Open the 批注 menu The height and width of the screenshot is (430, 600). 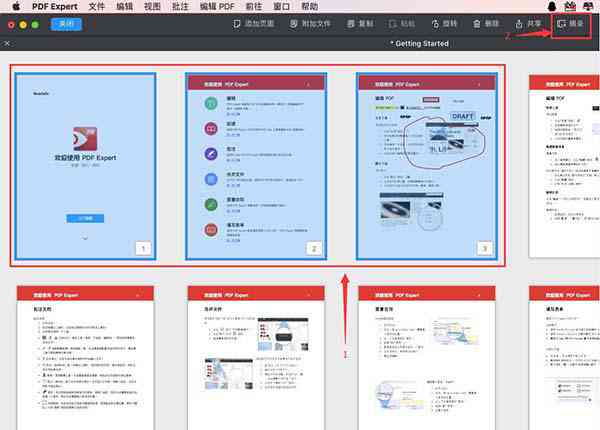tap(180, 7)
